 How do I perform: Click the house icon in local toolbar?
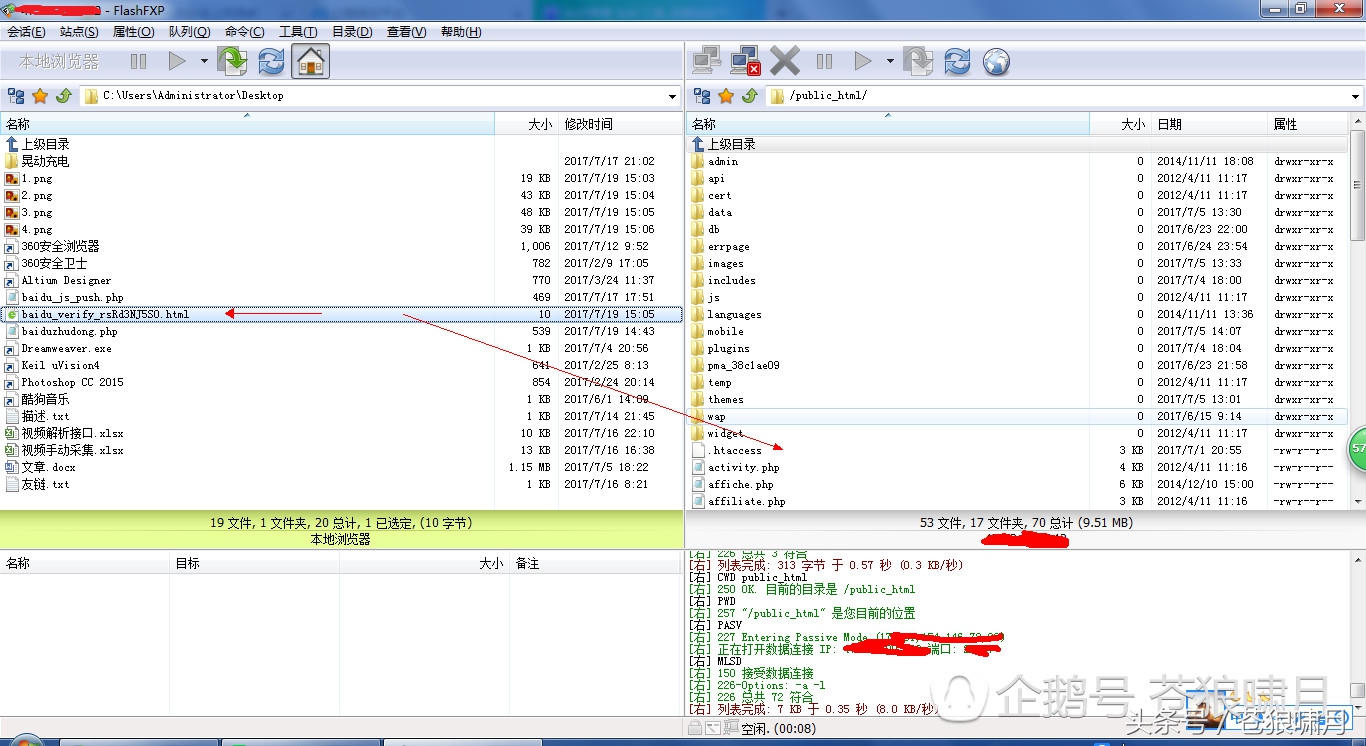click(310, 62)
